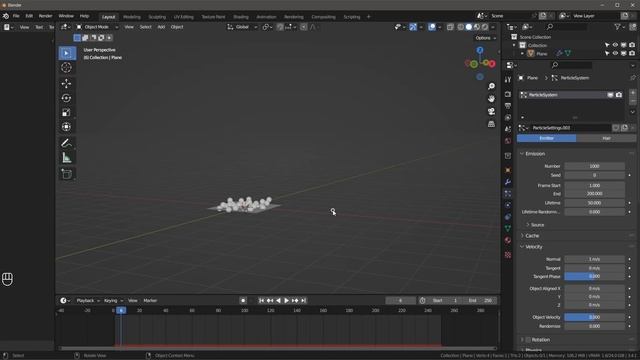
Task: Open the Modifier wrench properties tab
Action: tap(508, 182)
